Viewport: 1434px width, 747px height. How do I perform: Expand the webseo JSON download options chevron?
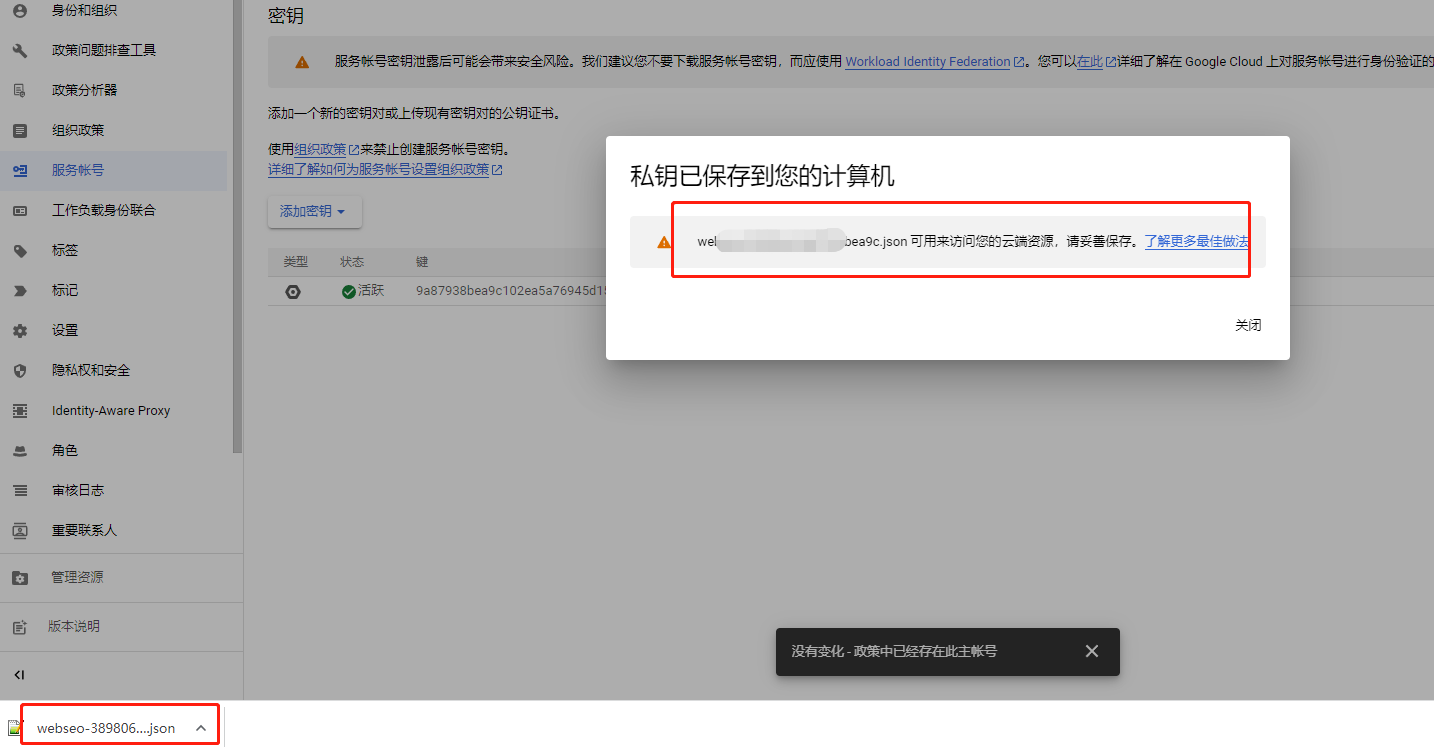click(x=201, y=728)
